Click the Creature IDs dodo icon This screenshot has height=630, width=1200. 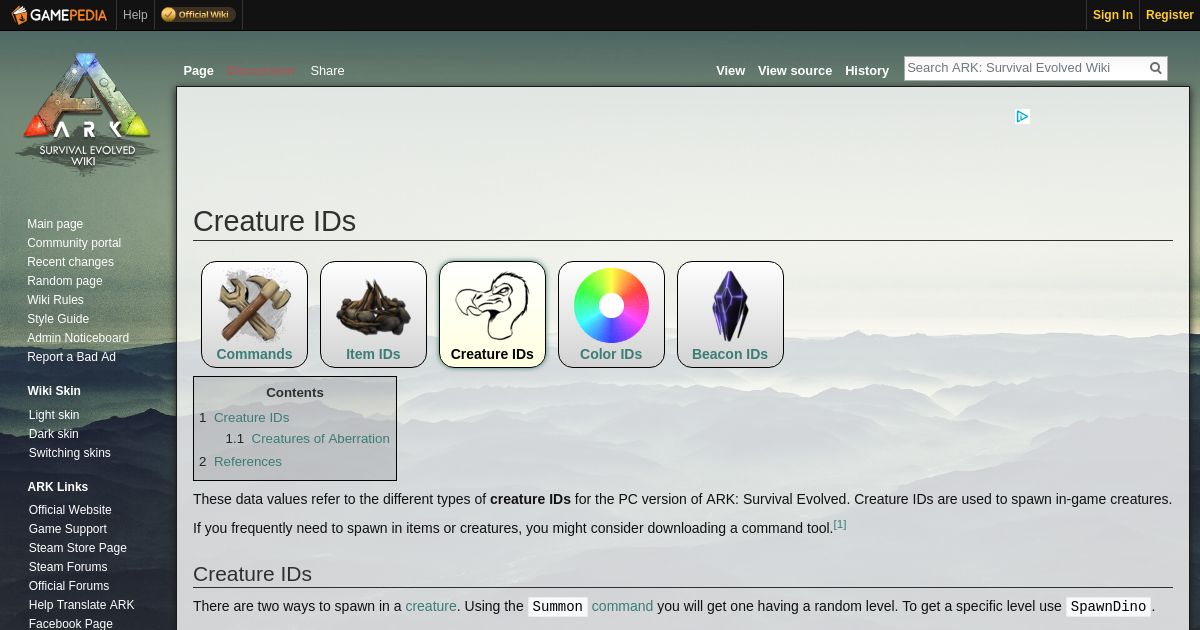point(492,305)
